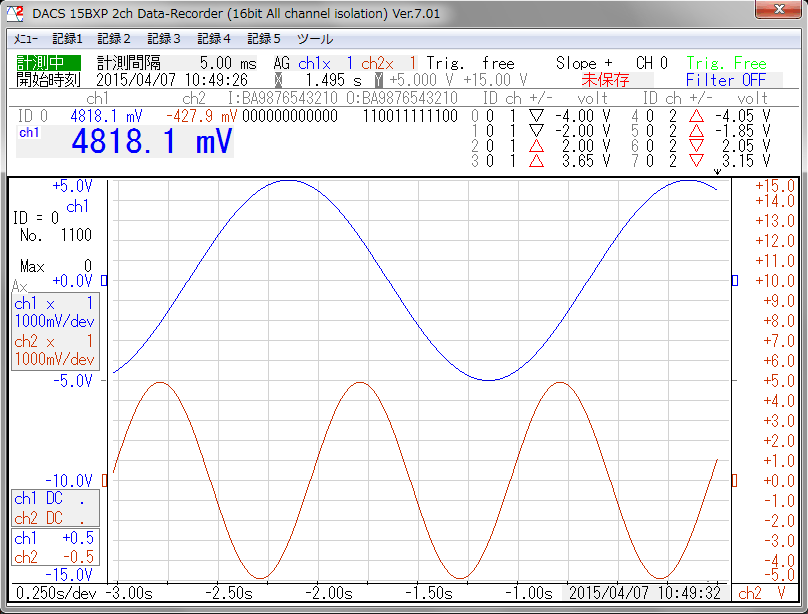Screen dimensions: 808x614
Task: Click the down triangle of ID 0 -4.00 V
Action: click(x=536, y=116)
